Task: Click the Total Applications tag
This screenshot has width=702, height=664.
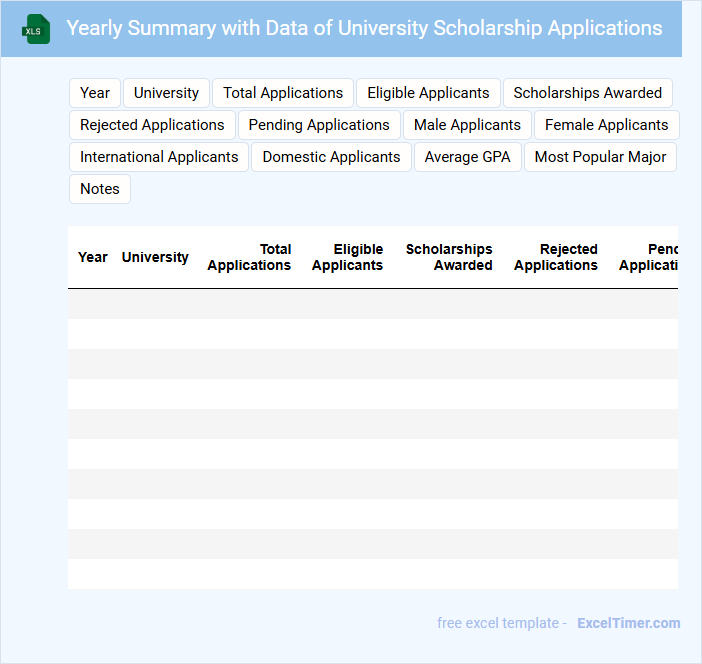Action: click(x=282, y=93)
